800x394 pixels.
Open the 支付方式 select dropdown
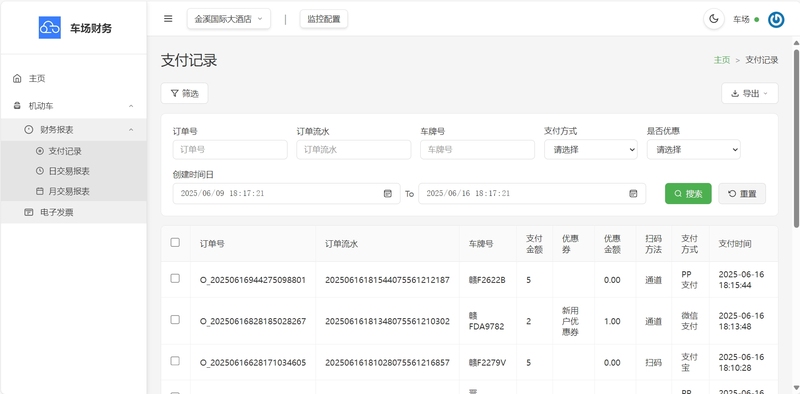[591, 150]
